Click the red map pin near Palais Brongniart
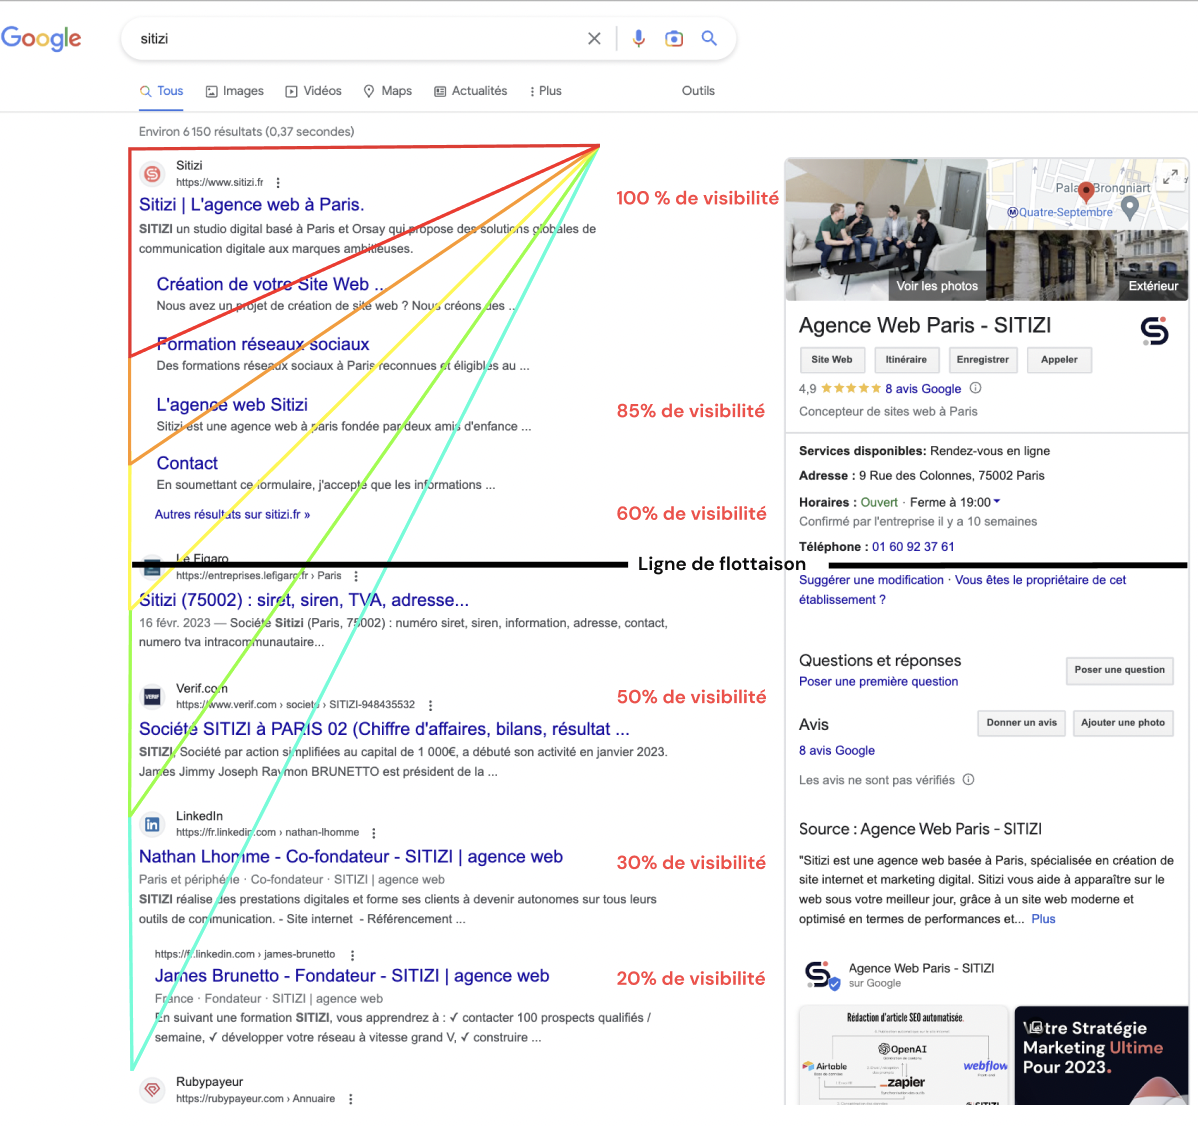 pos(1086,193)
